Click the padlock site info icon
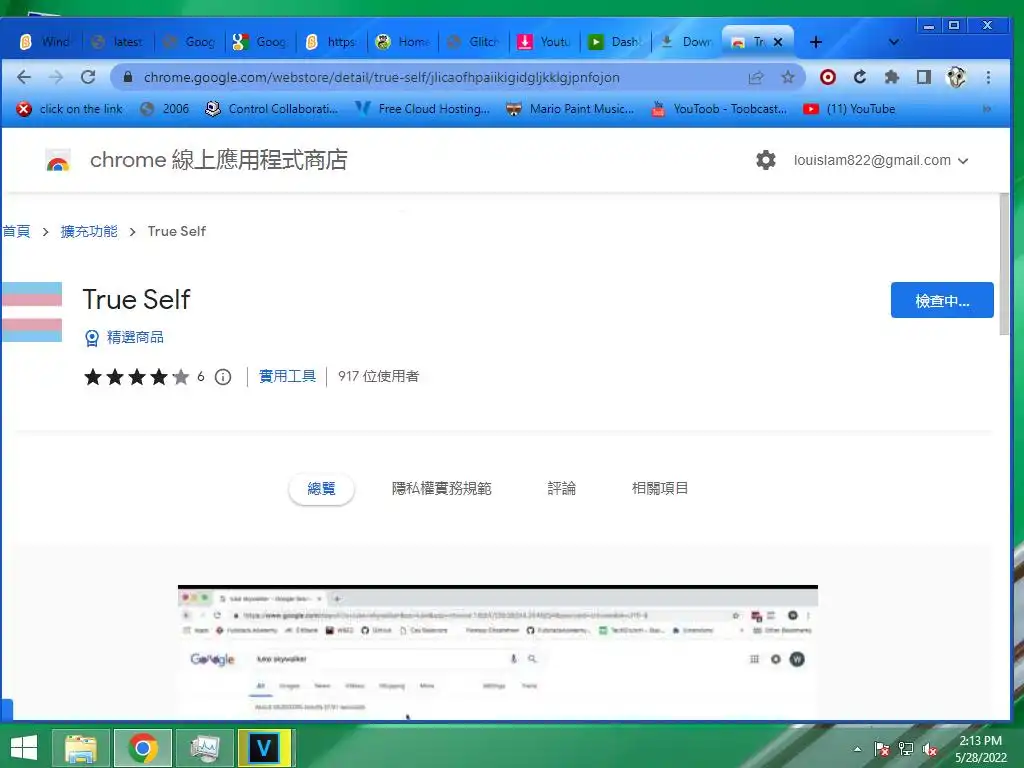1024x768 pixels. pyautogui.click(x=128, y=77)
